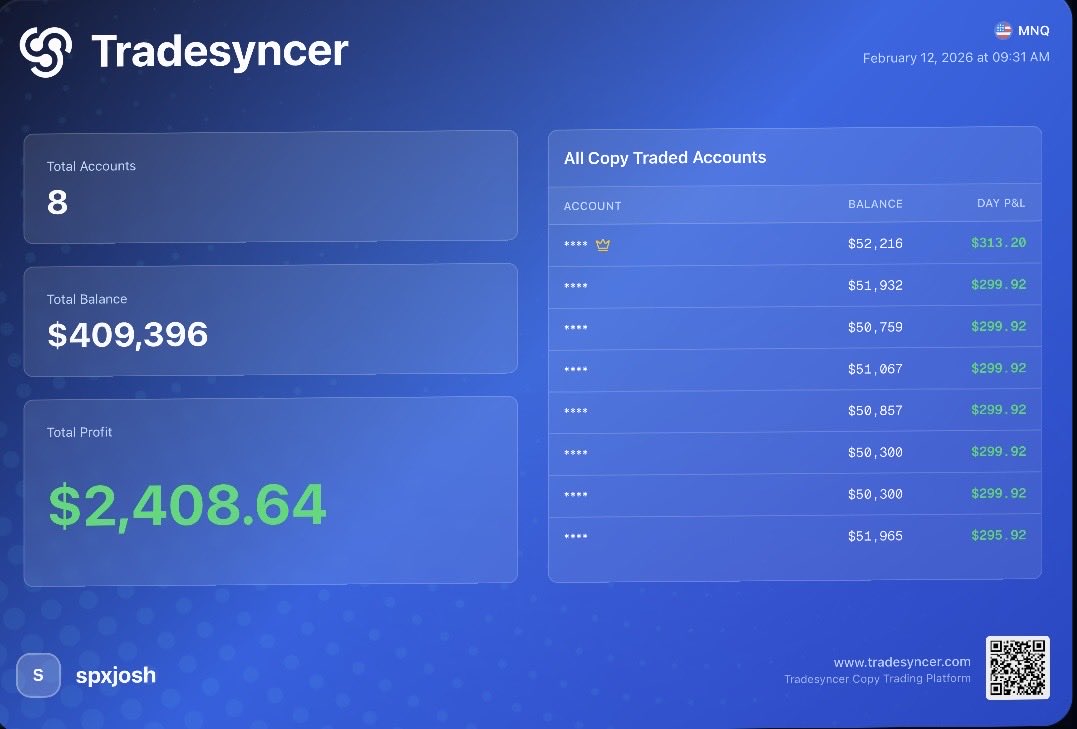Click the masked account name in the $50,759 row
This screenshot has height=729, width=1077.
(x=576, y=328)
